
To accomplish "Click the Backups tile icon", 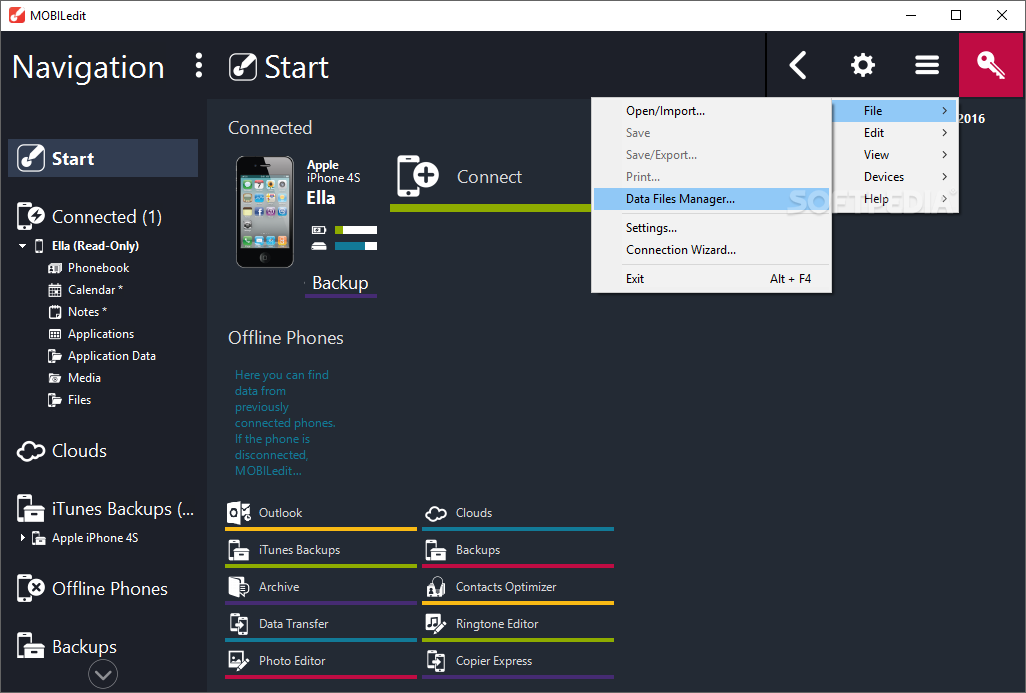I will (x=436, y=550).
